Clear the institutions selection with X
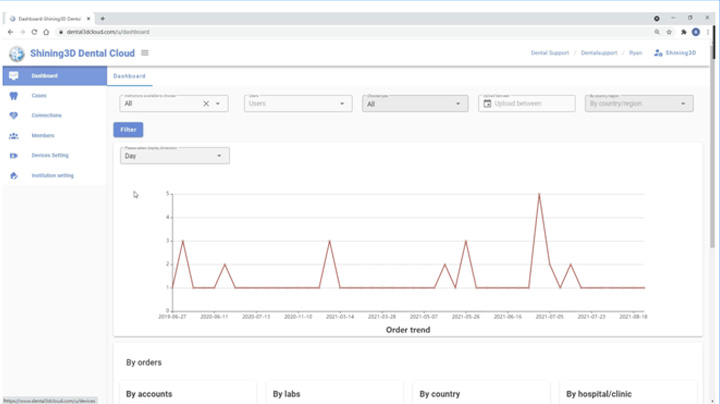 pyautogui.click(x=206, y=103)
